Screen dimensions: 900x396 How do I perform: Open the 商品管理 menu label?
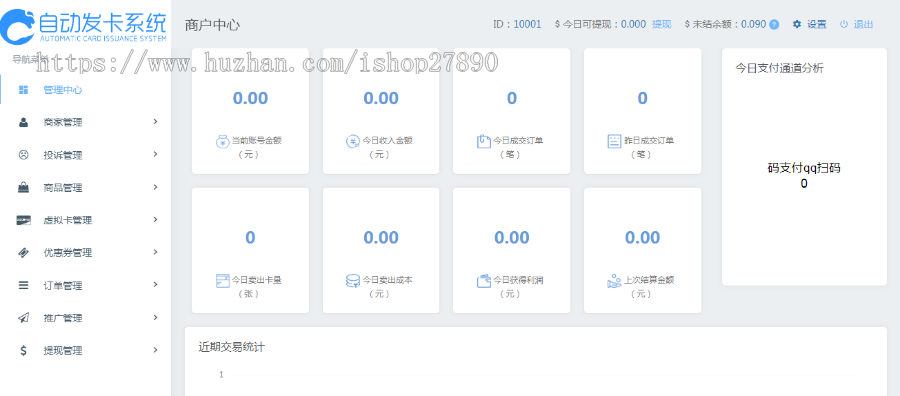63,188
